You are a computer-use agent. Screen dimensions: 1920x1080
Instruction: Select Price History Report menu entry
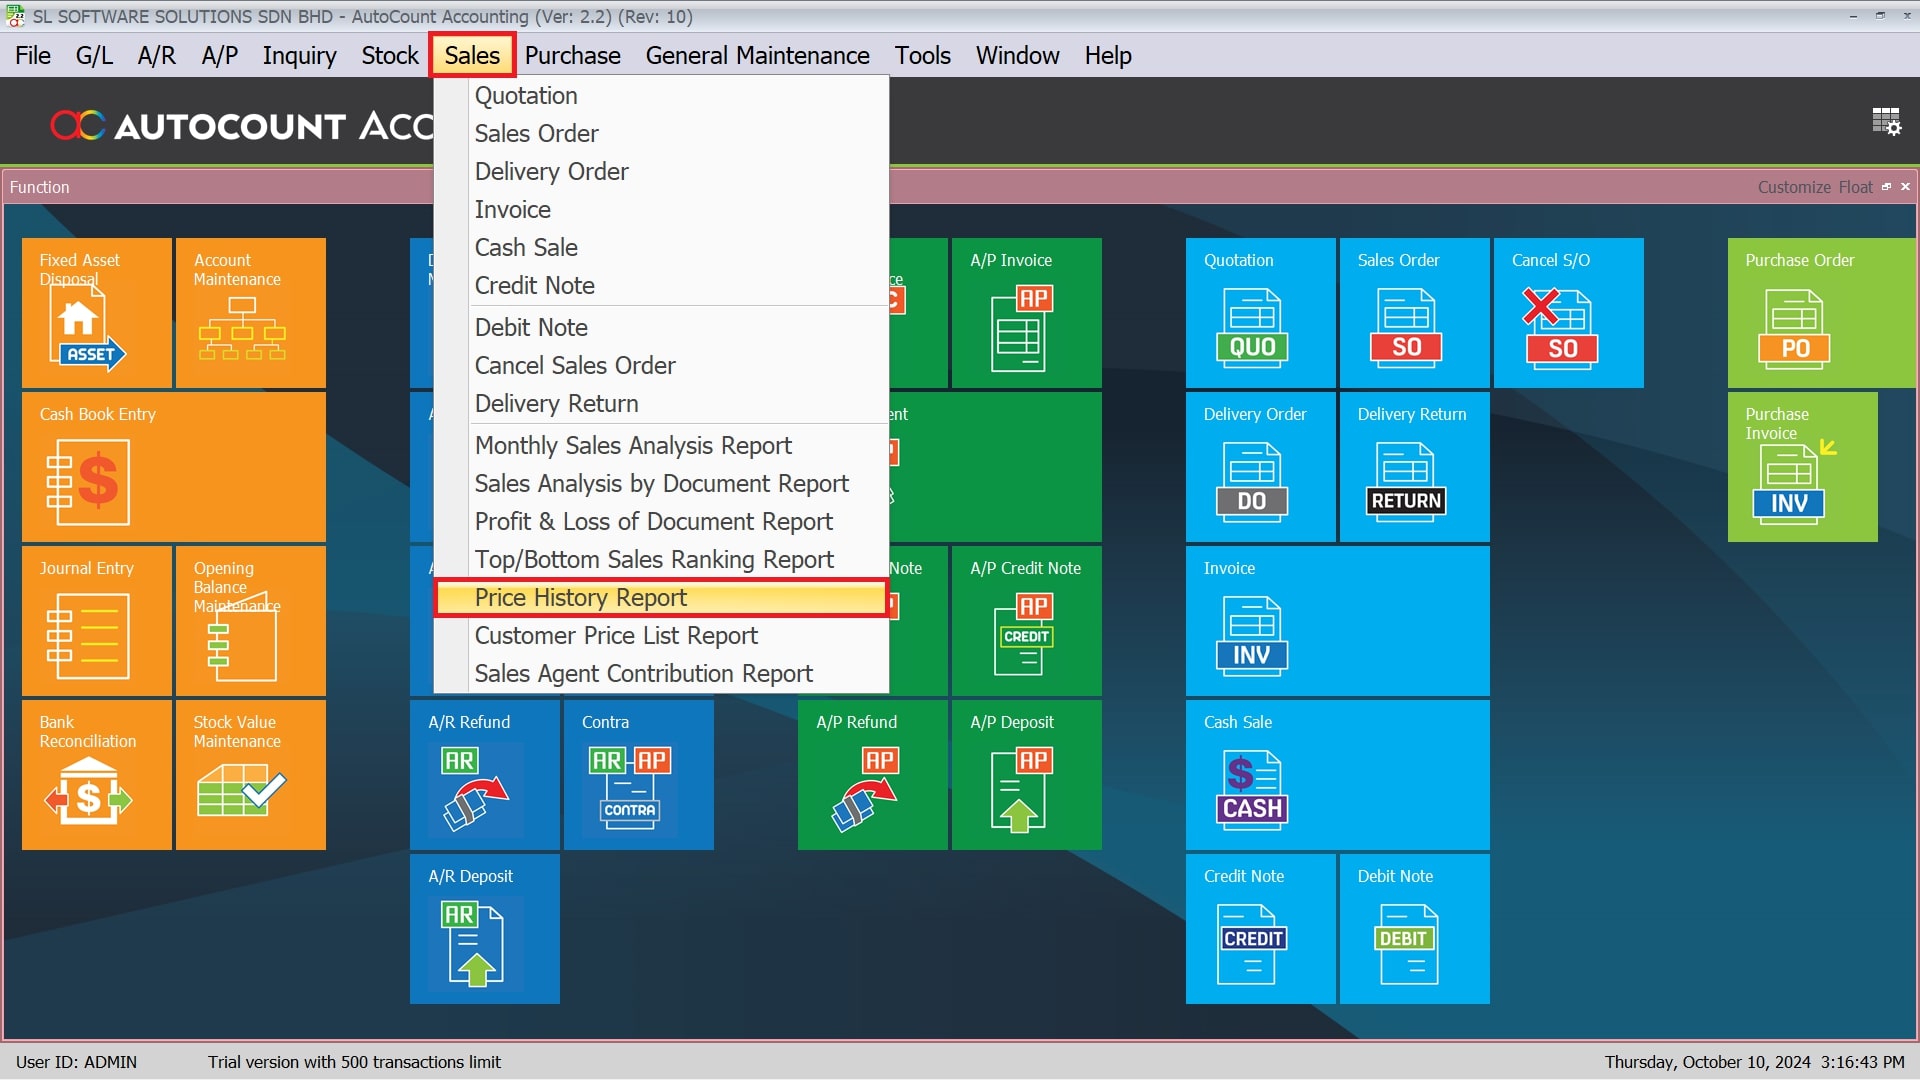580,598
